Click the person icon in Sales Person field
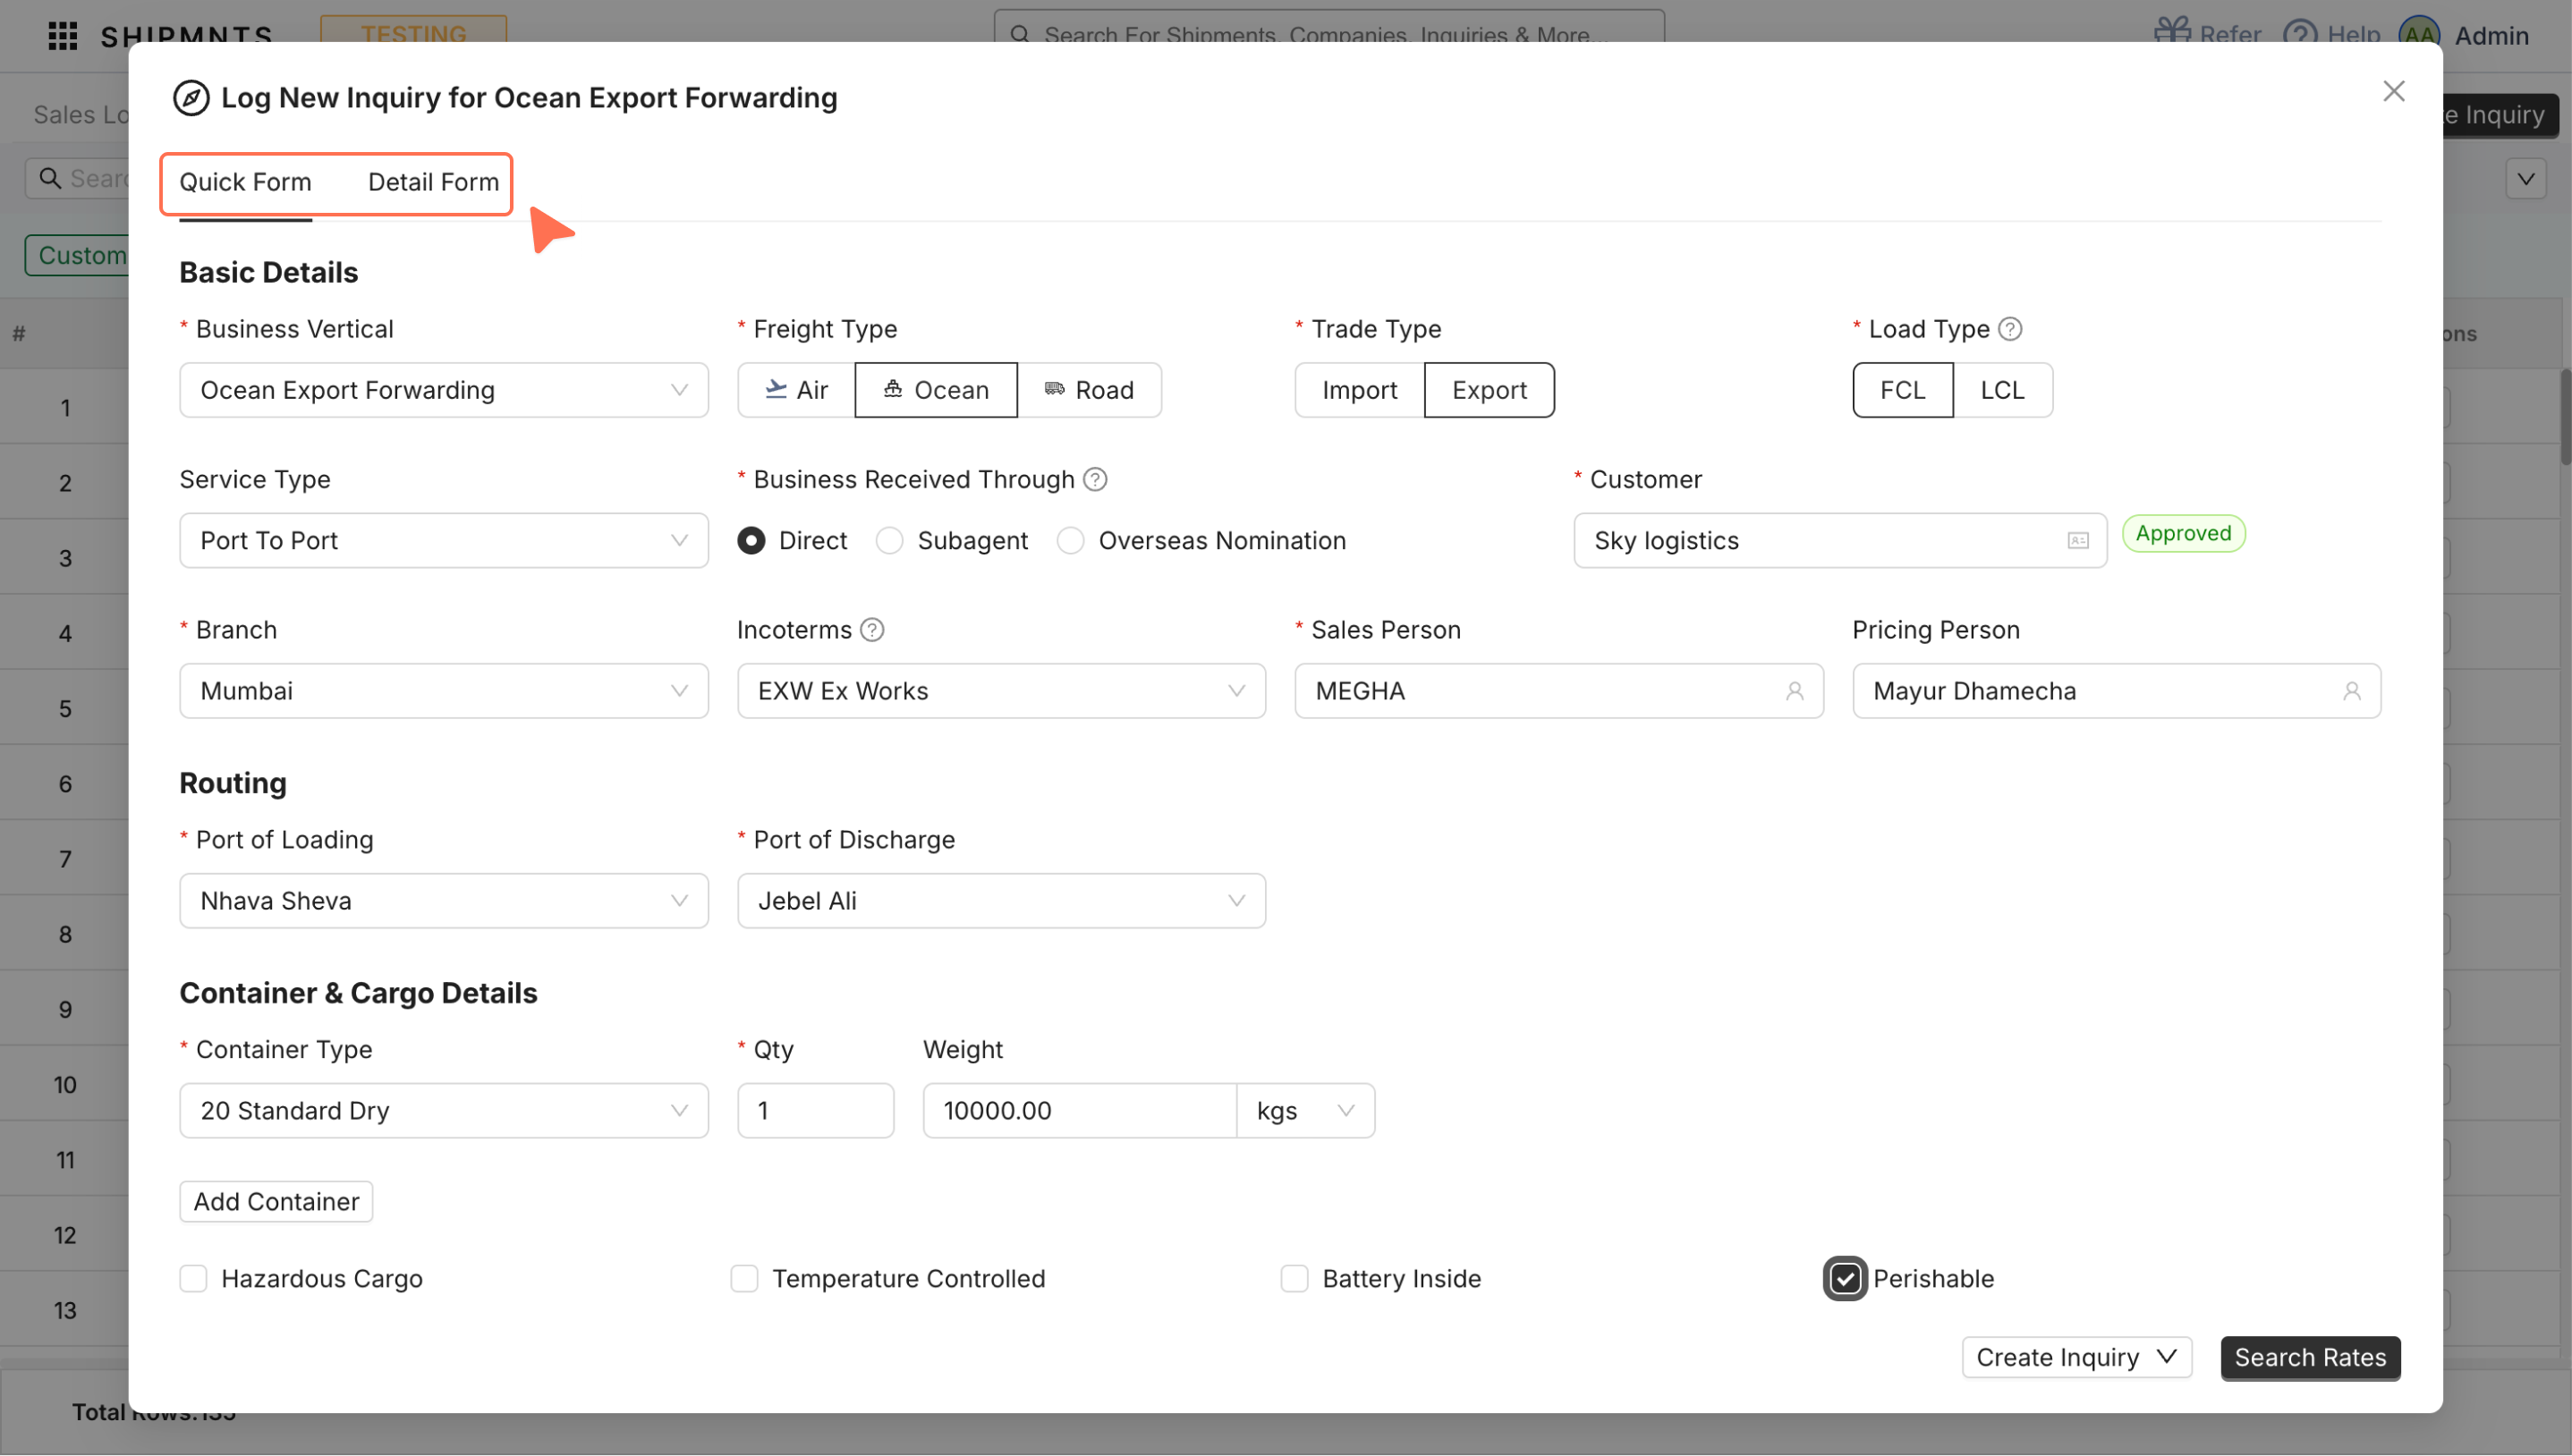 [x=1794, y=691]
